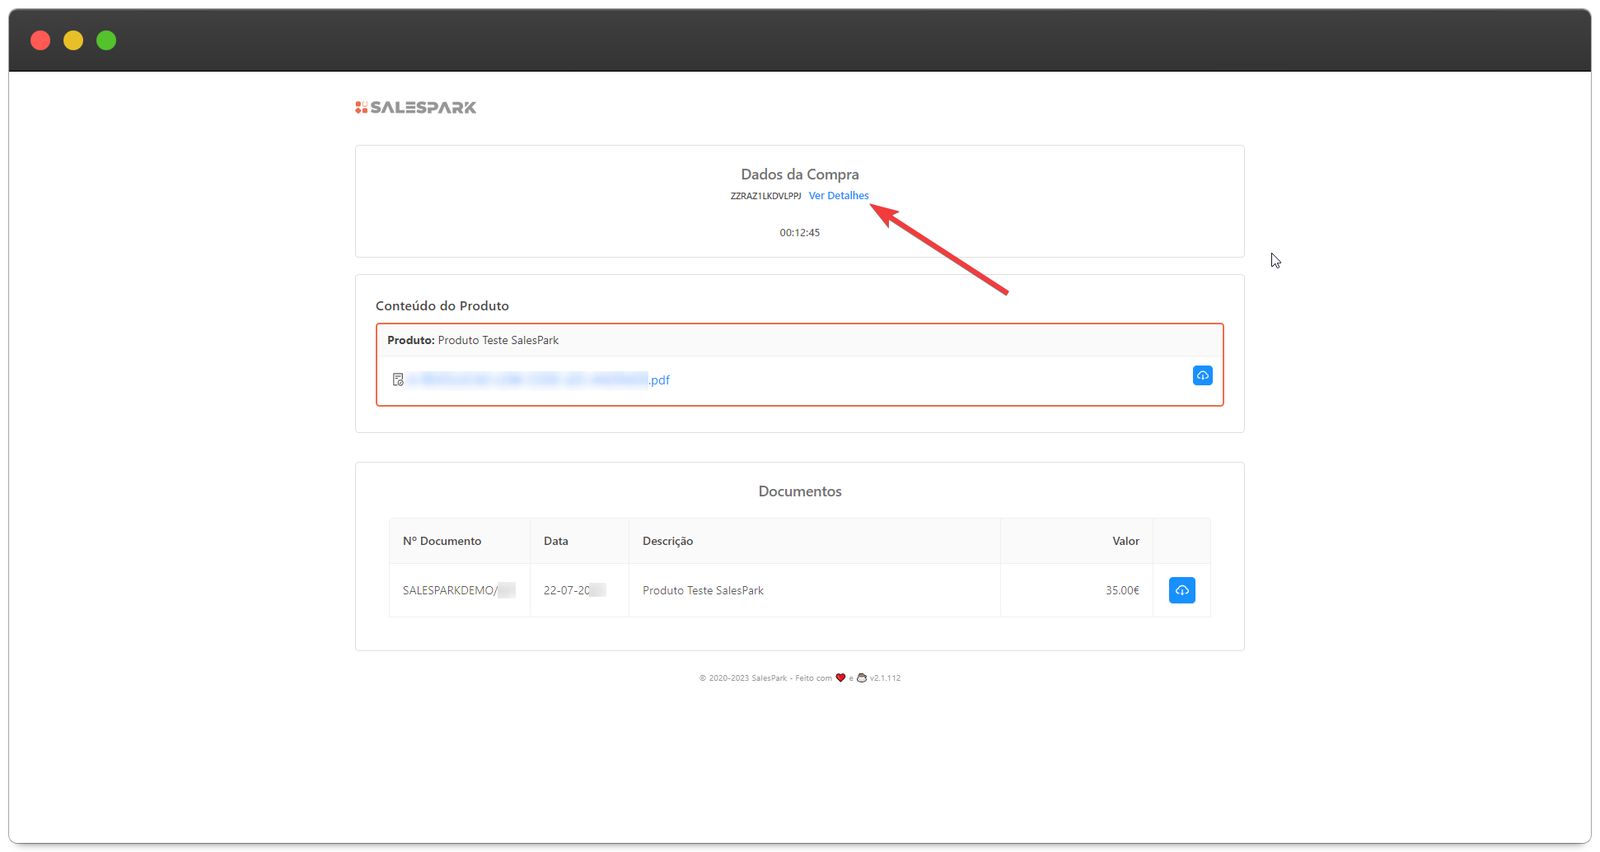Viewport: 1600px width, 852px height.
Task: Click the Valor column header
Action: (x=1125, y=541)
